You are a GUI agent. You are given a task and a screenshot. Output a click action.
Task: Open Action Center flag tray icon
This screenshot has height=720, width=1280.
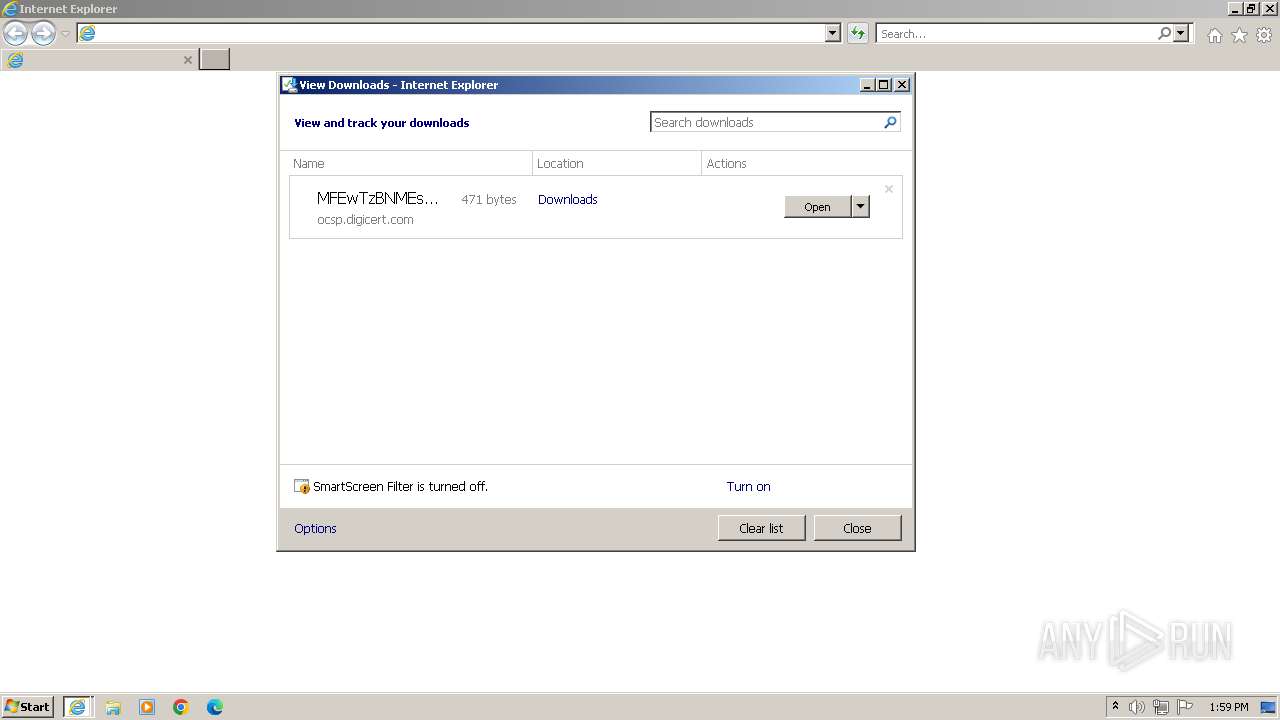1185,707
